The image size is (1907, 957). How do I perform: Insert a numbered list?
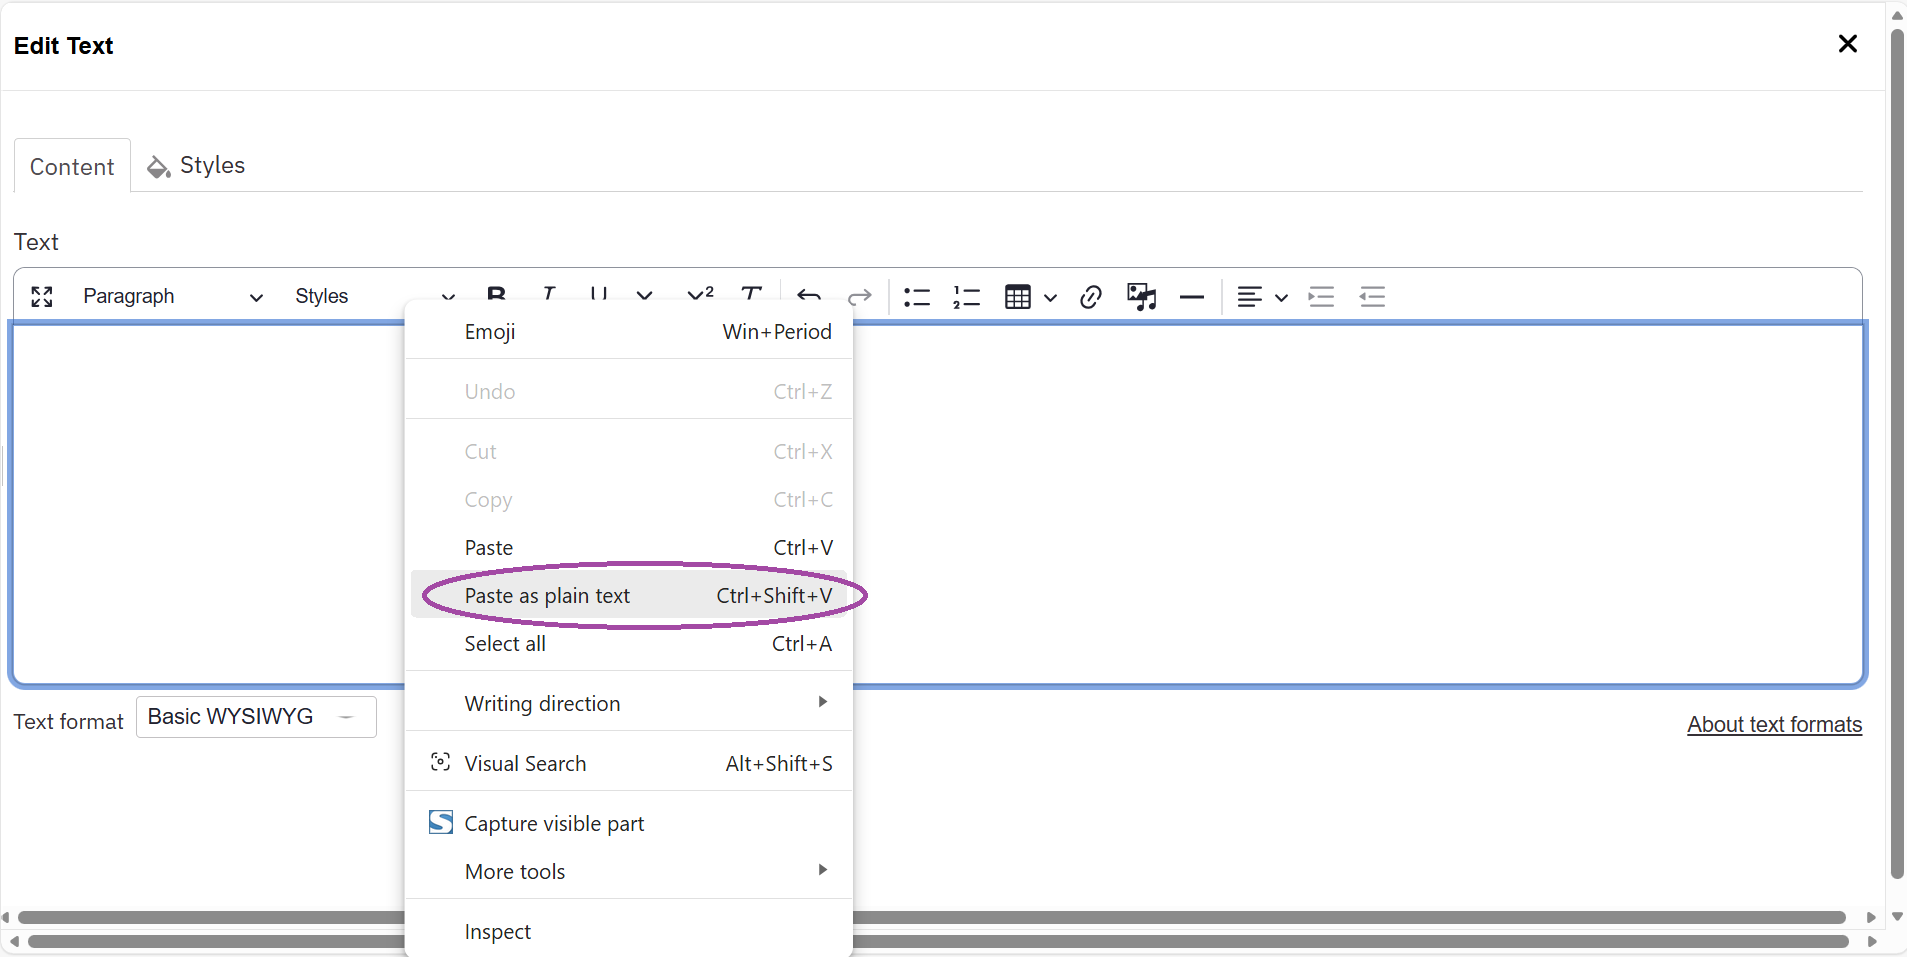point(966,297)
